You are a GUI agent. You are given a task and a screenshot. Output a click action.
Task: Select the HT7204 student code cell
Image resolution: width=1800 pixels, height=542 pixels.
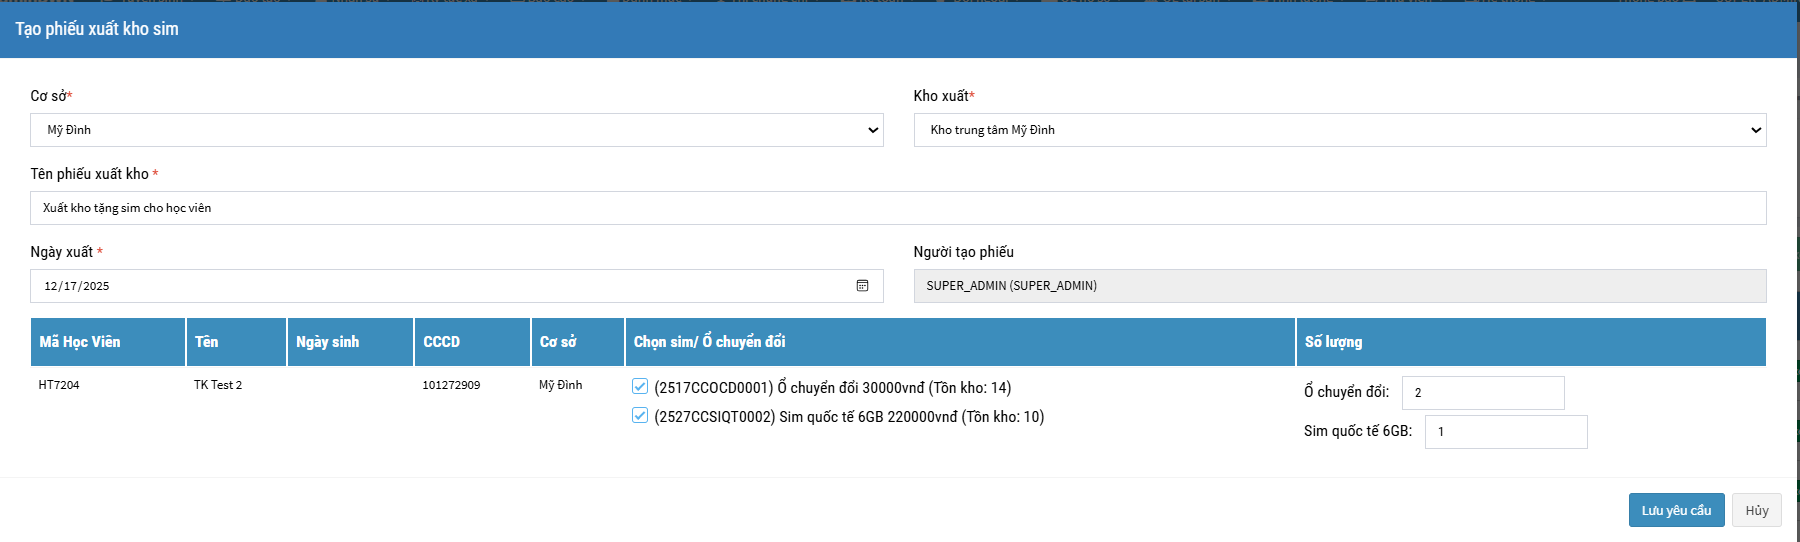[59, 385]
